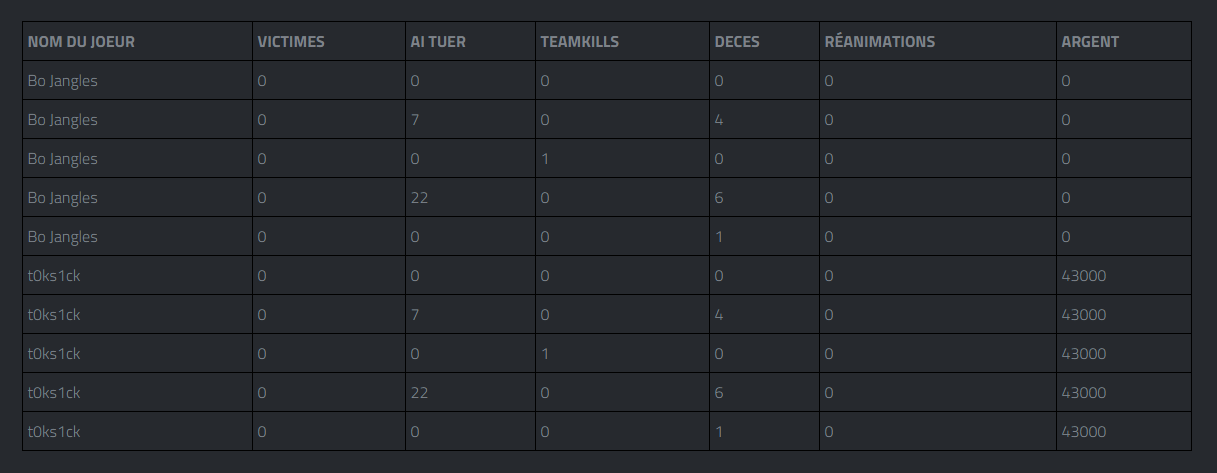Viewport: 1217px width, 473px height.
Task: Select the RÉANIMATIONS column header
Action: point(880,42)
